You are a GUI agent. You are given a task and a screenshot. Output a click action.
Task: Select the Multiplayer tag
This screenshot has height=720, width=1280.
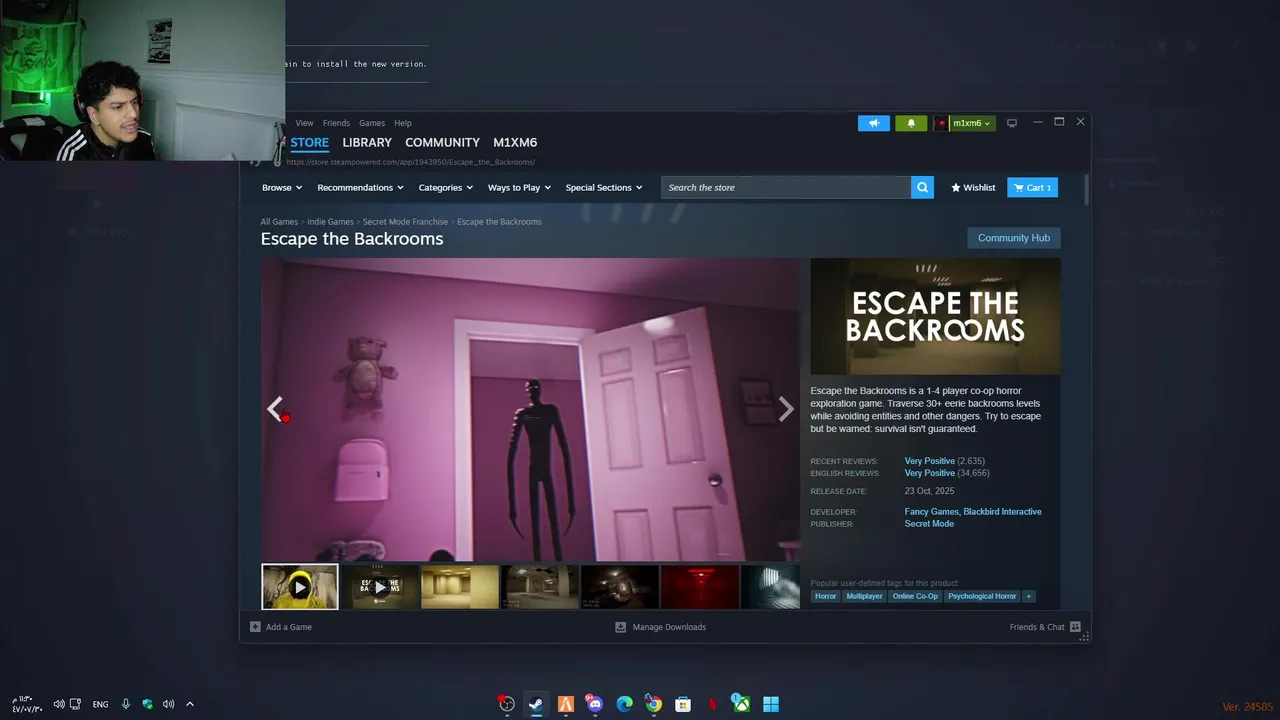coord(864,596)
